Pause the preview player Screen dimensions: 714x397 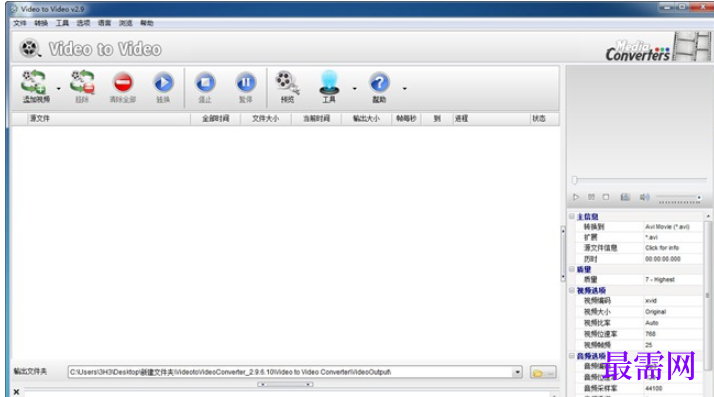591,197
